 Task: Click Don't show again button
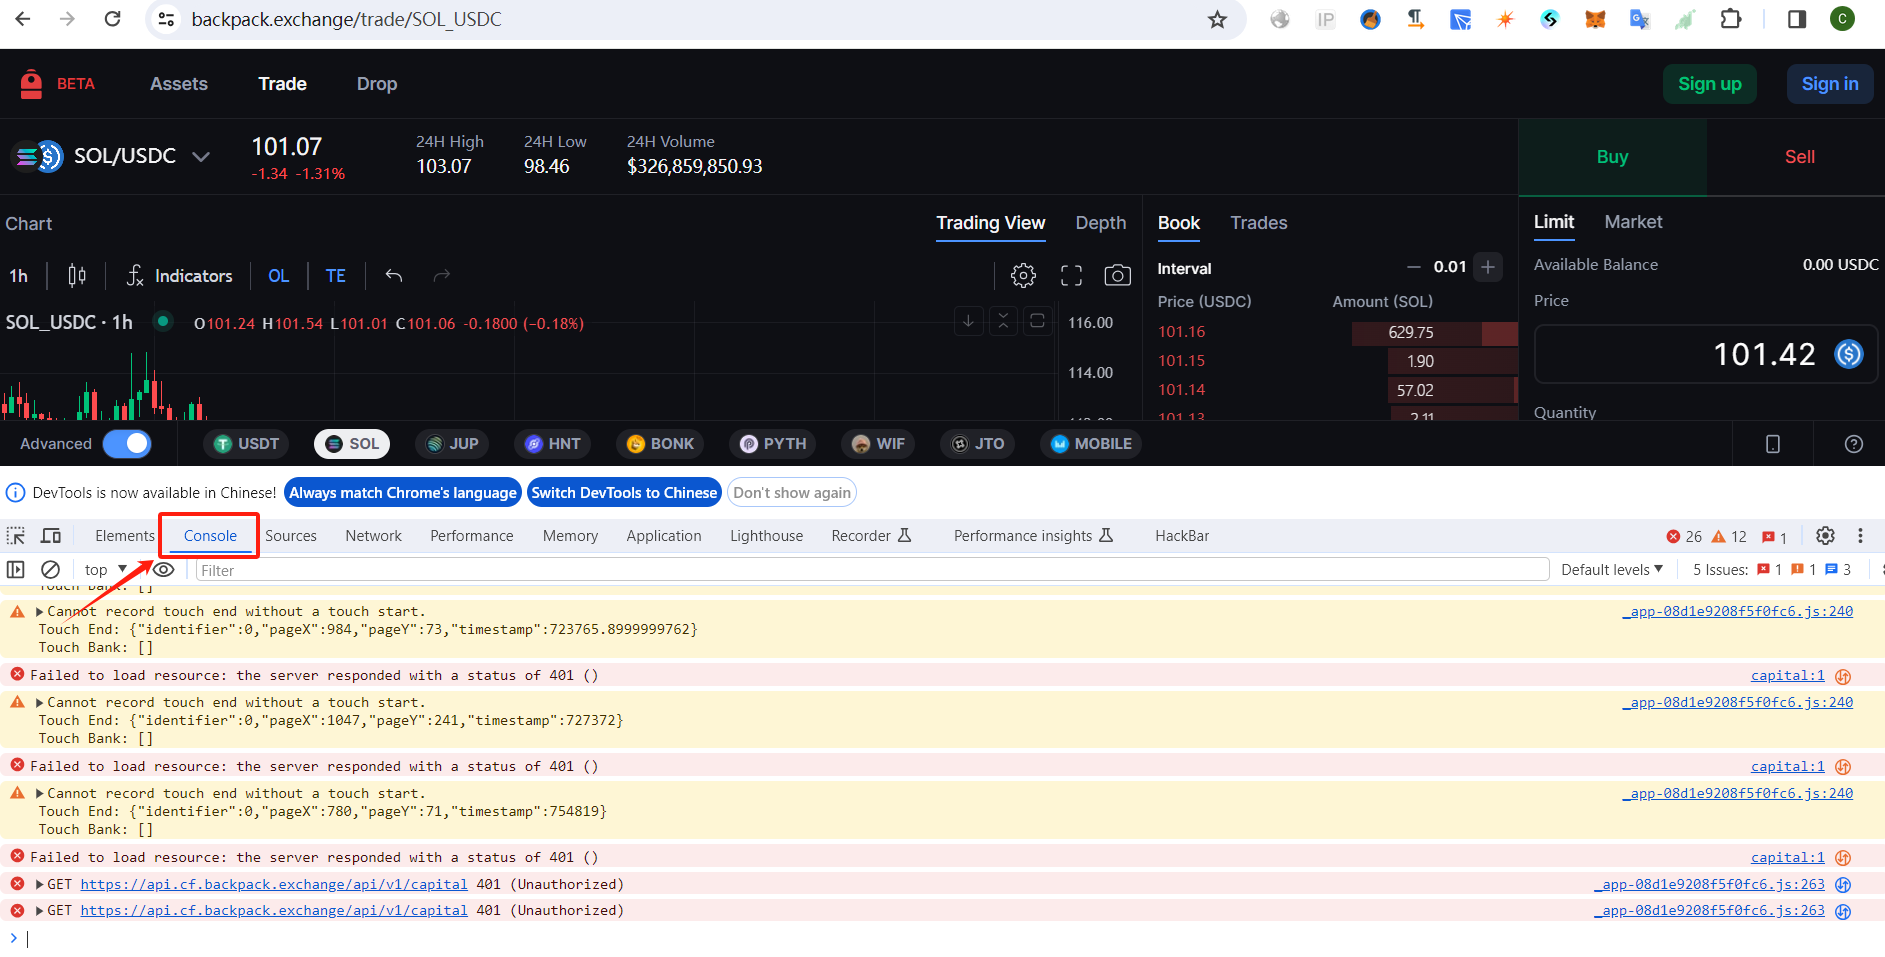point(792,493)
